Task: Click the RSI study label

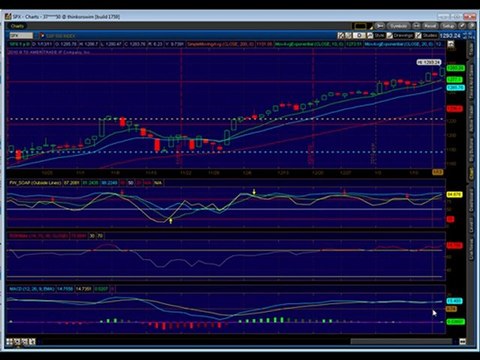Action: (x=39, y=236)
